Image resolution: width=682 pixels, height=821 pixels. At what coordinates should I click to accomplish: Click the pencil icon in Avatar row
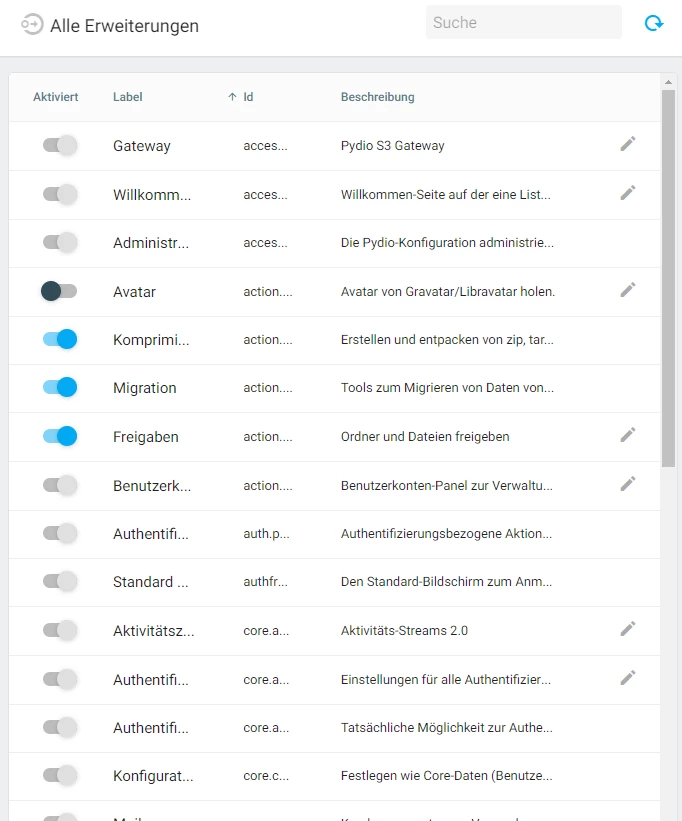[627, 290]
